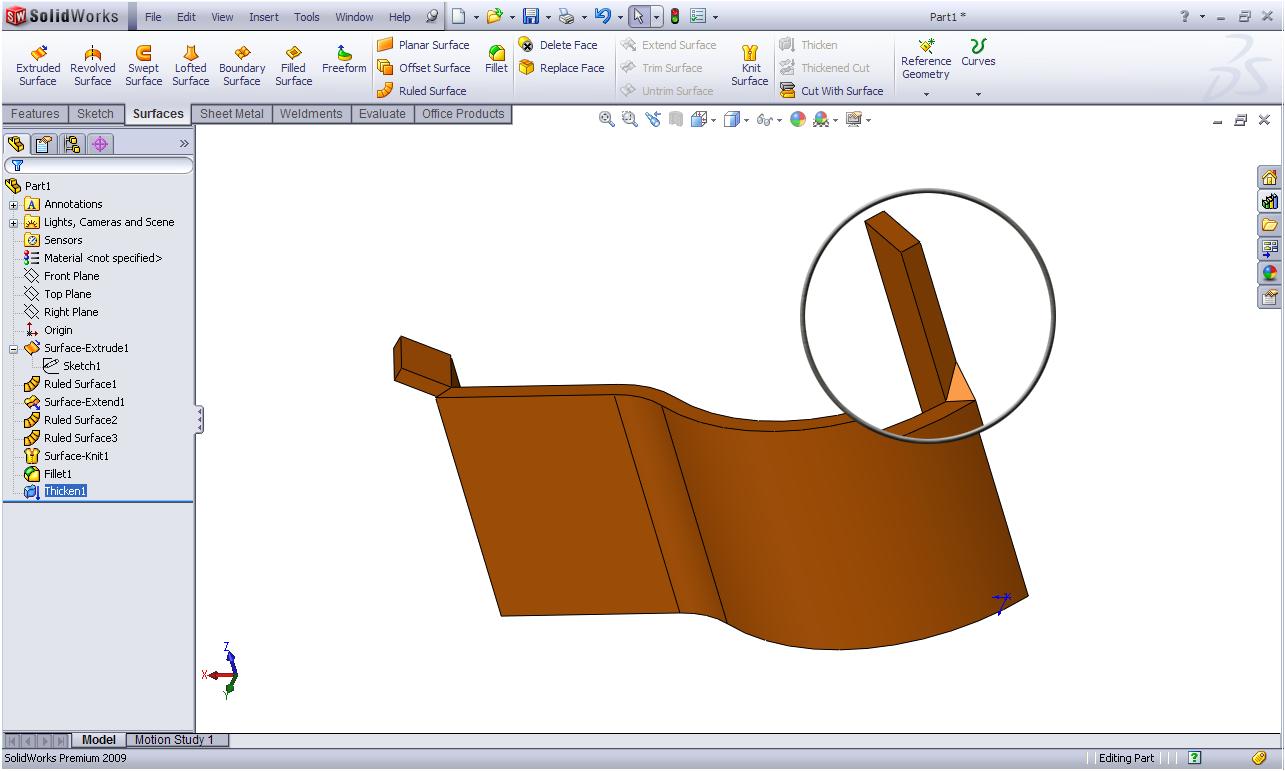Select the Ruled Surface command
Viewport: 1285px width, 771px height.
(x=422, y=91)
